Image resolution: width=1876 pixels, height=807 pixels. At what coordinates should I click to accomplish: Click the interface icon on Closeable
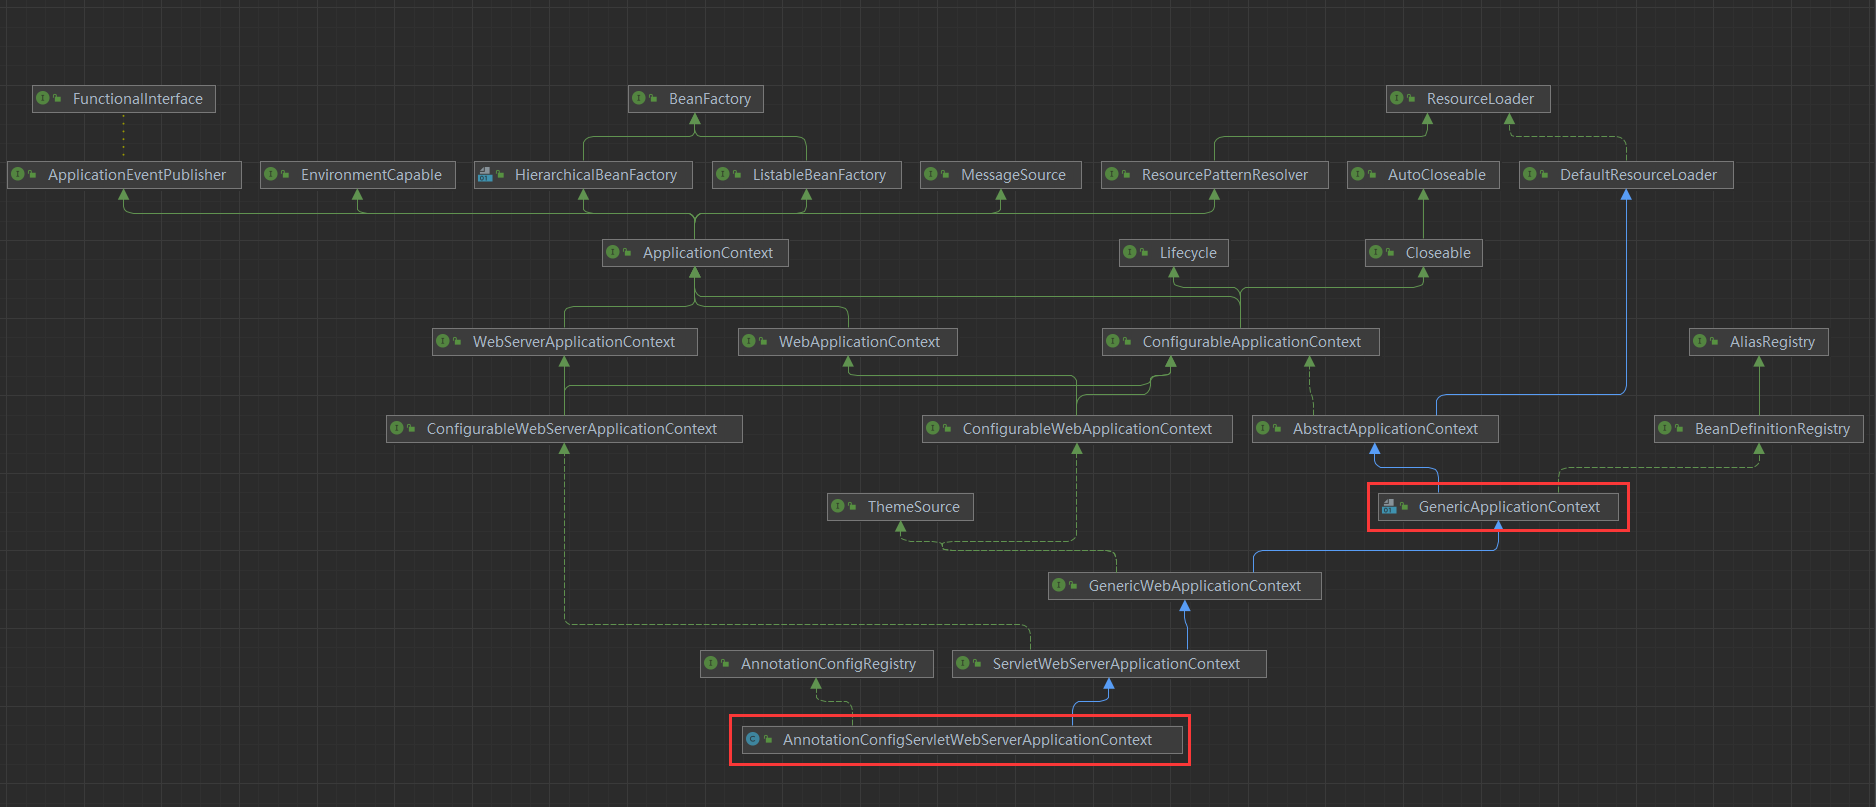(x=1376, y=252)
